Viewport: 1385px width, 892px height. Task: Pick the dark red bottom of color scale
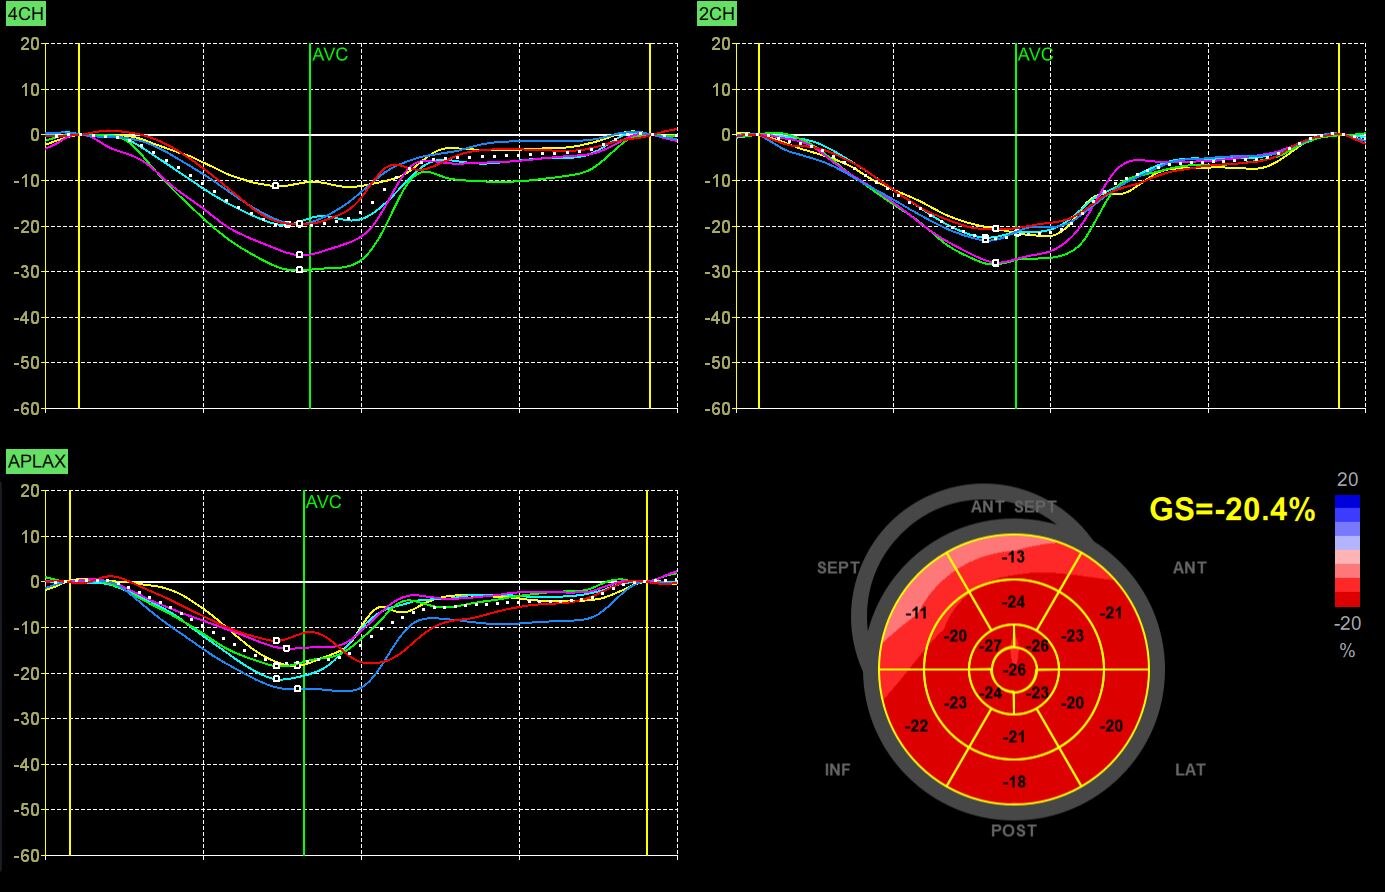1346,598
